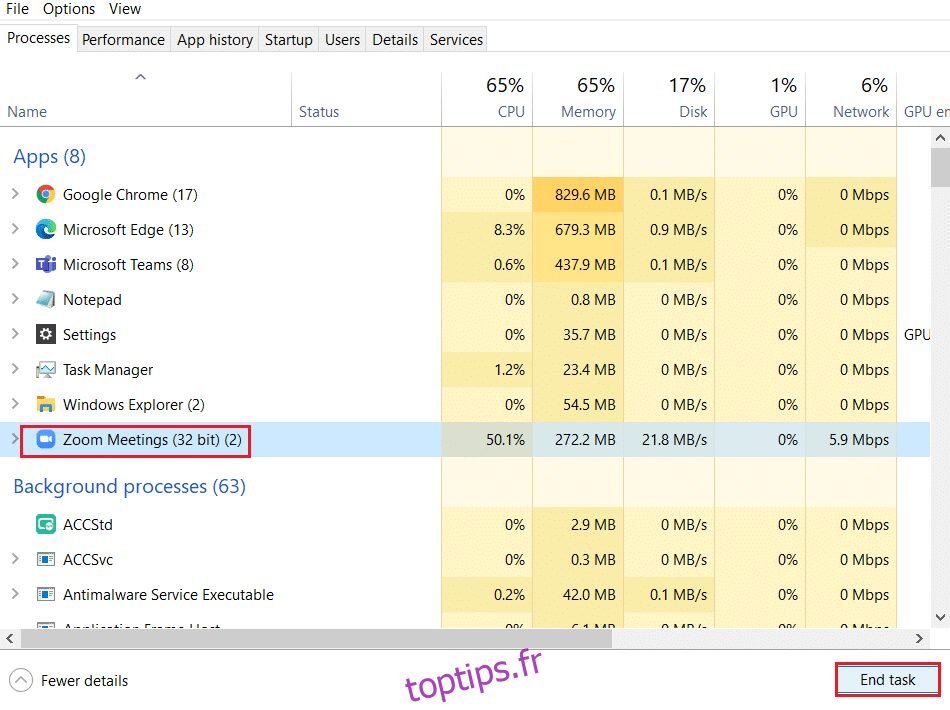Open the Startup tab

coord(288,40)
